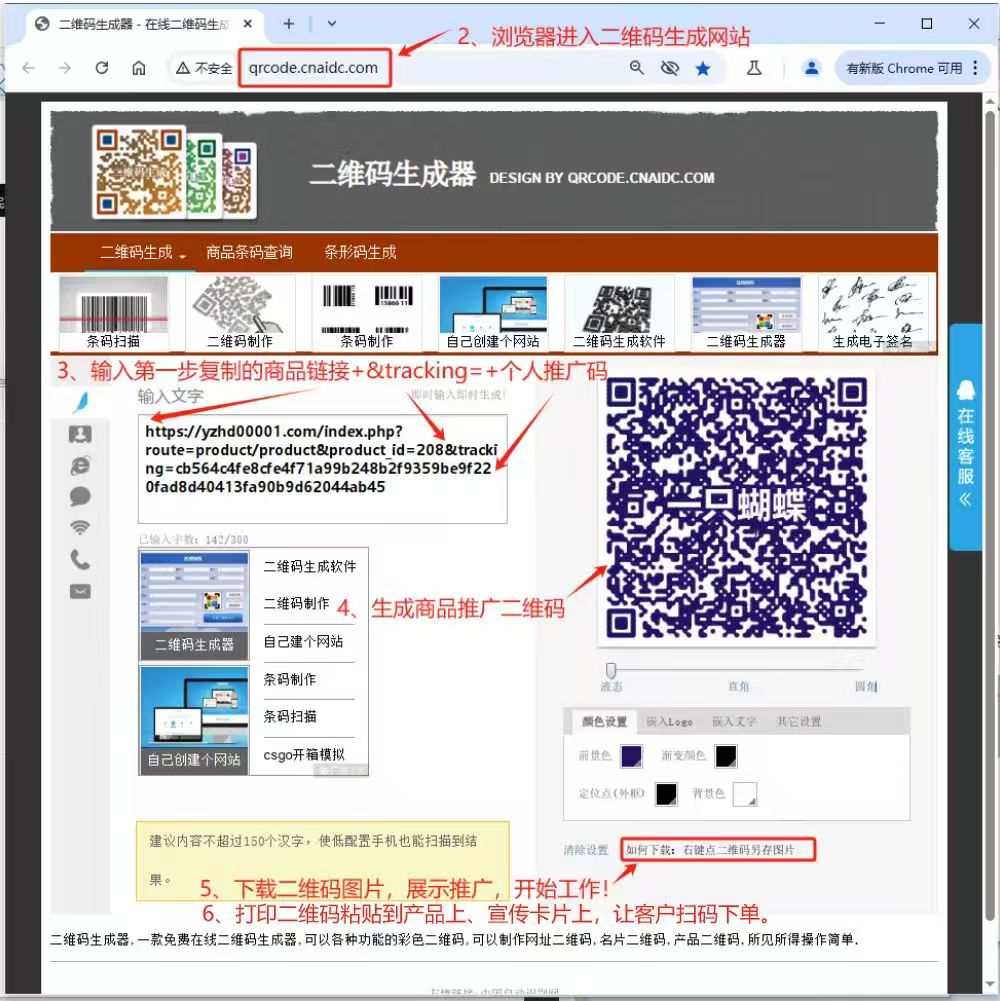This screenshot has width=1000, height=1001.
Task: Select the contact card icon in sidebar
Action: tap(80, 434)
